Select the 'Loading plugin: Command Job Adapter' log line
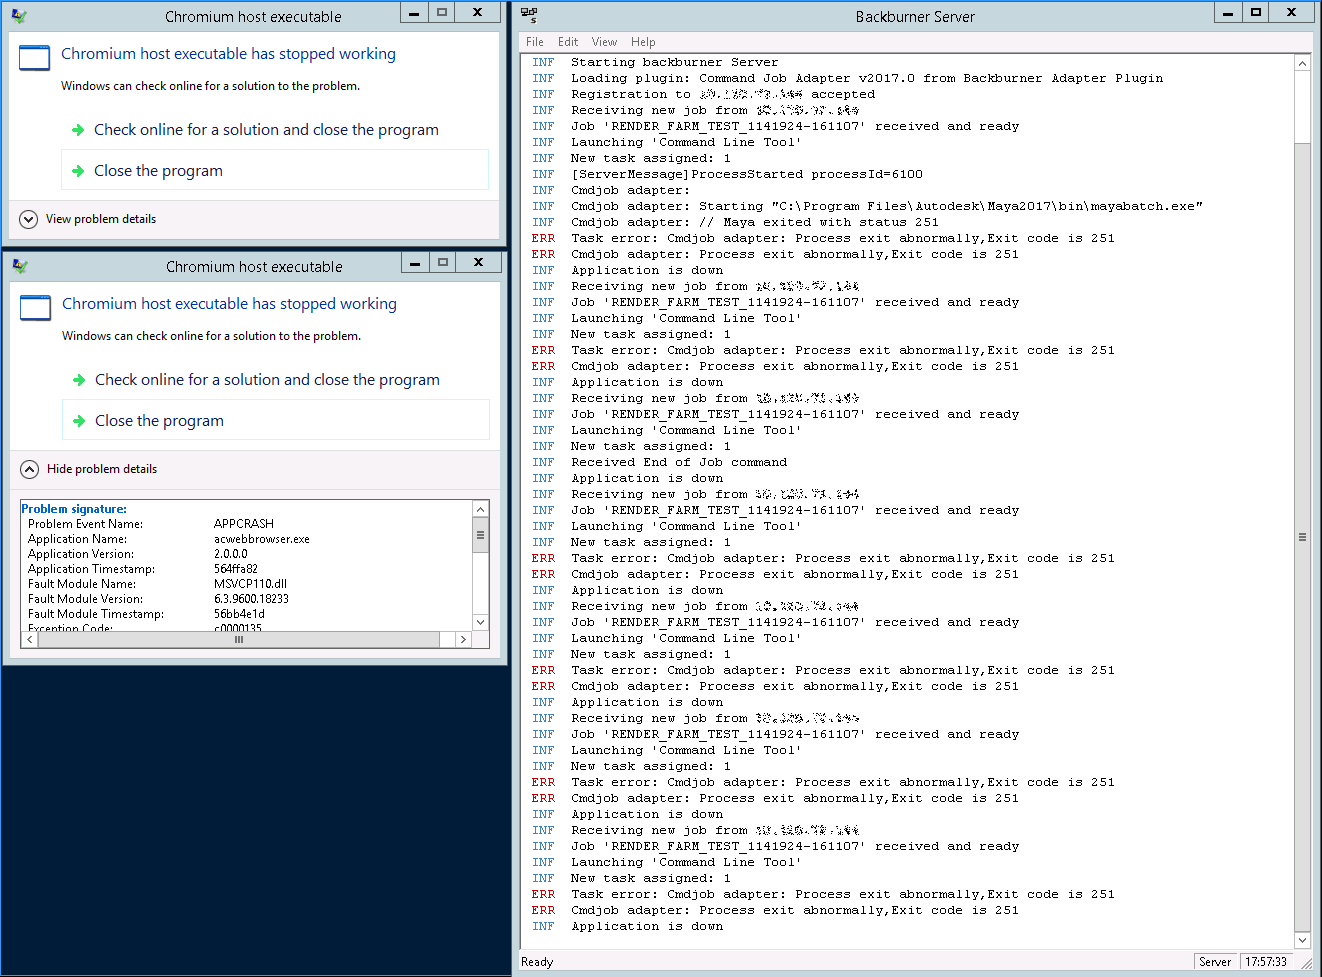Screen dimensions: 1322x977 pyautogui.click(x=867, y=78)
